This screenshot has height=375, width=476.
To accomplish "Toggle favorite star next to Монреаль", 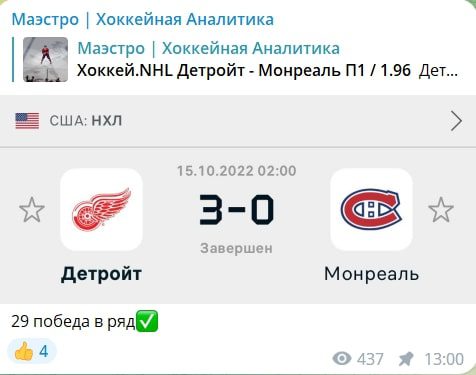I will click(x=441, y=210).
